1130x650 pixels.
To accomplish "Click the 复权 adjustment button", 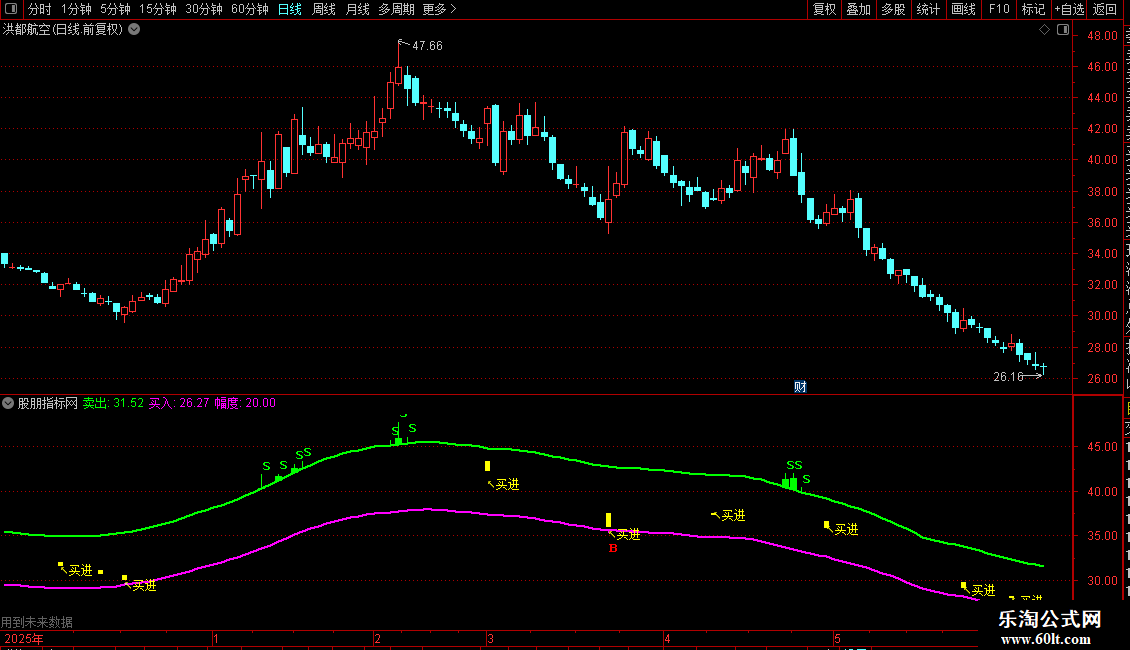I will (x=824, y=9).
